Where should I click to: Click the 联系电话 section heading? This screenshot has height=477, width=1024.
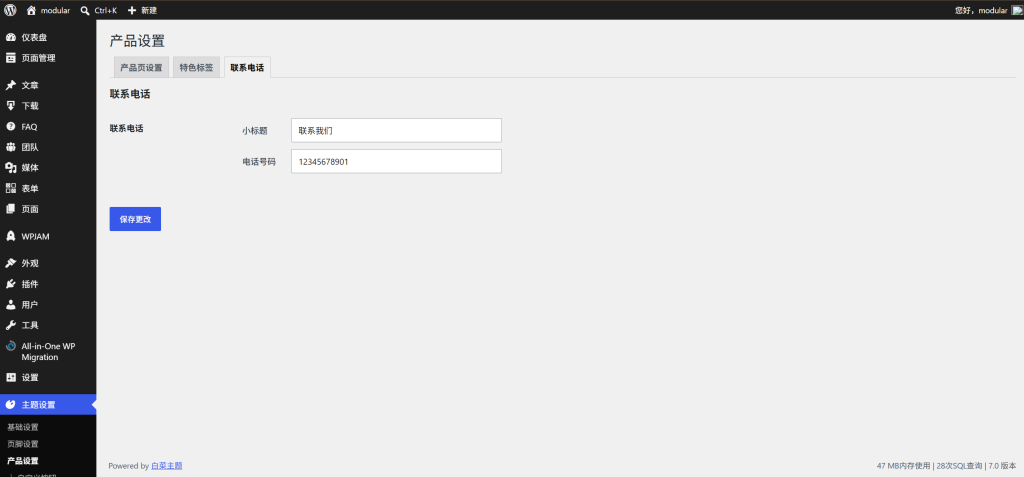[130, 94]
